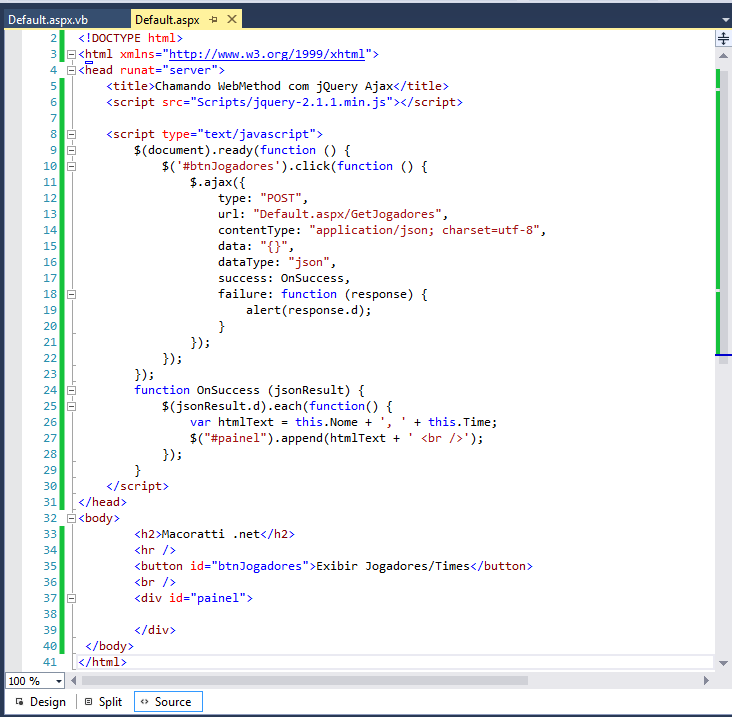This screenshot has width=732, height=717.
Task: Collapse the script block on line 8
Action: 71,134
